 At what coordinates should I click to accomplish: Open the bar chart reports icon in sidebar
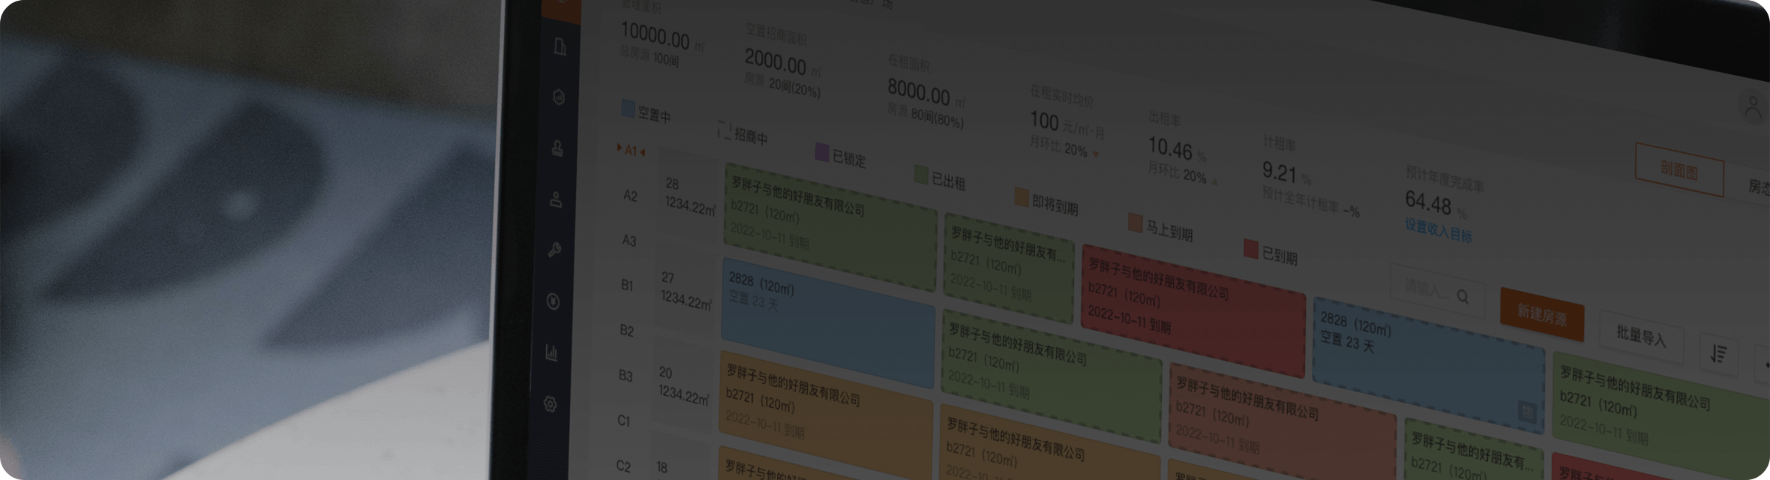click(551, 353)
